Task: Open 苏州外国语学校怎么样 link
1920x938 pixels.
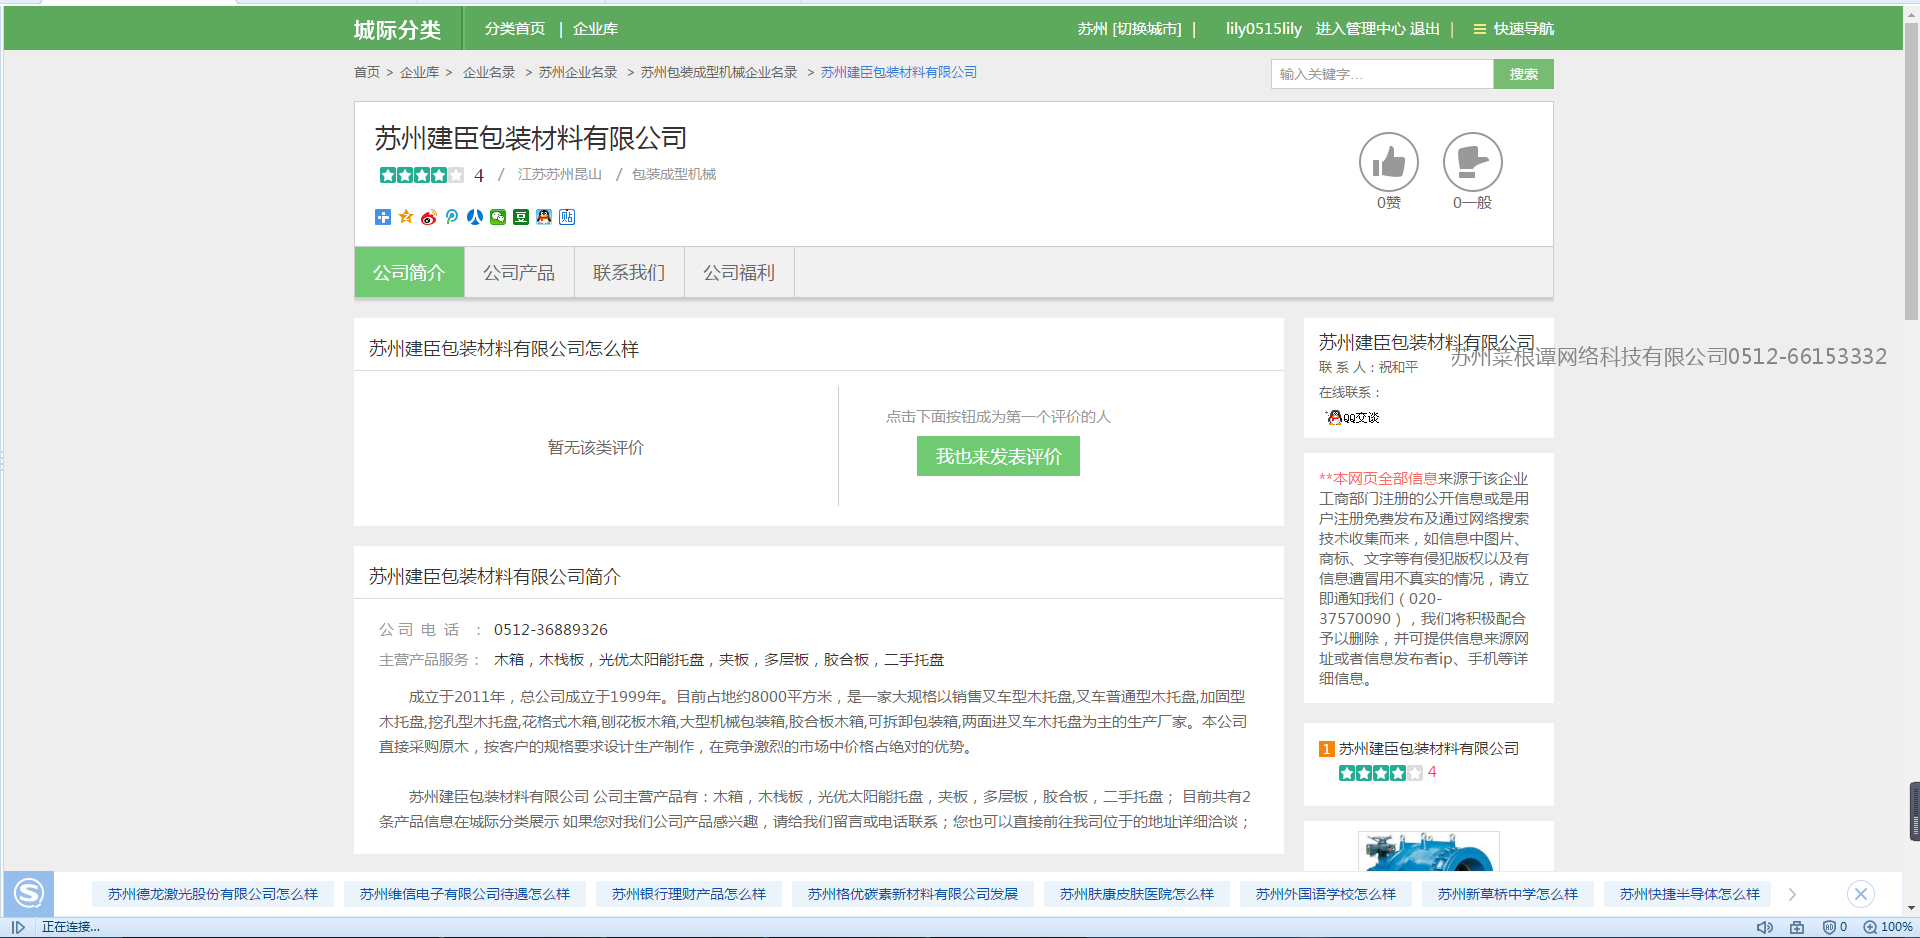Action: click(x=1326, y=894)
